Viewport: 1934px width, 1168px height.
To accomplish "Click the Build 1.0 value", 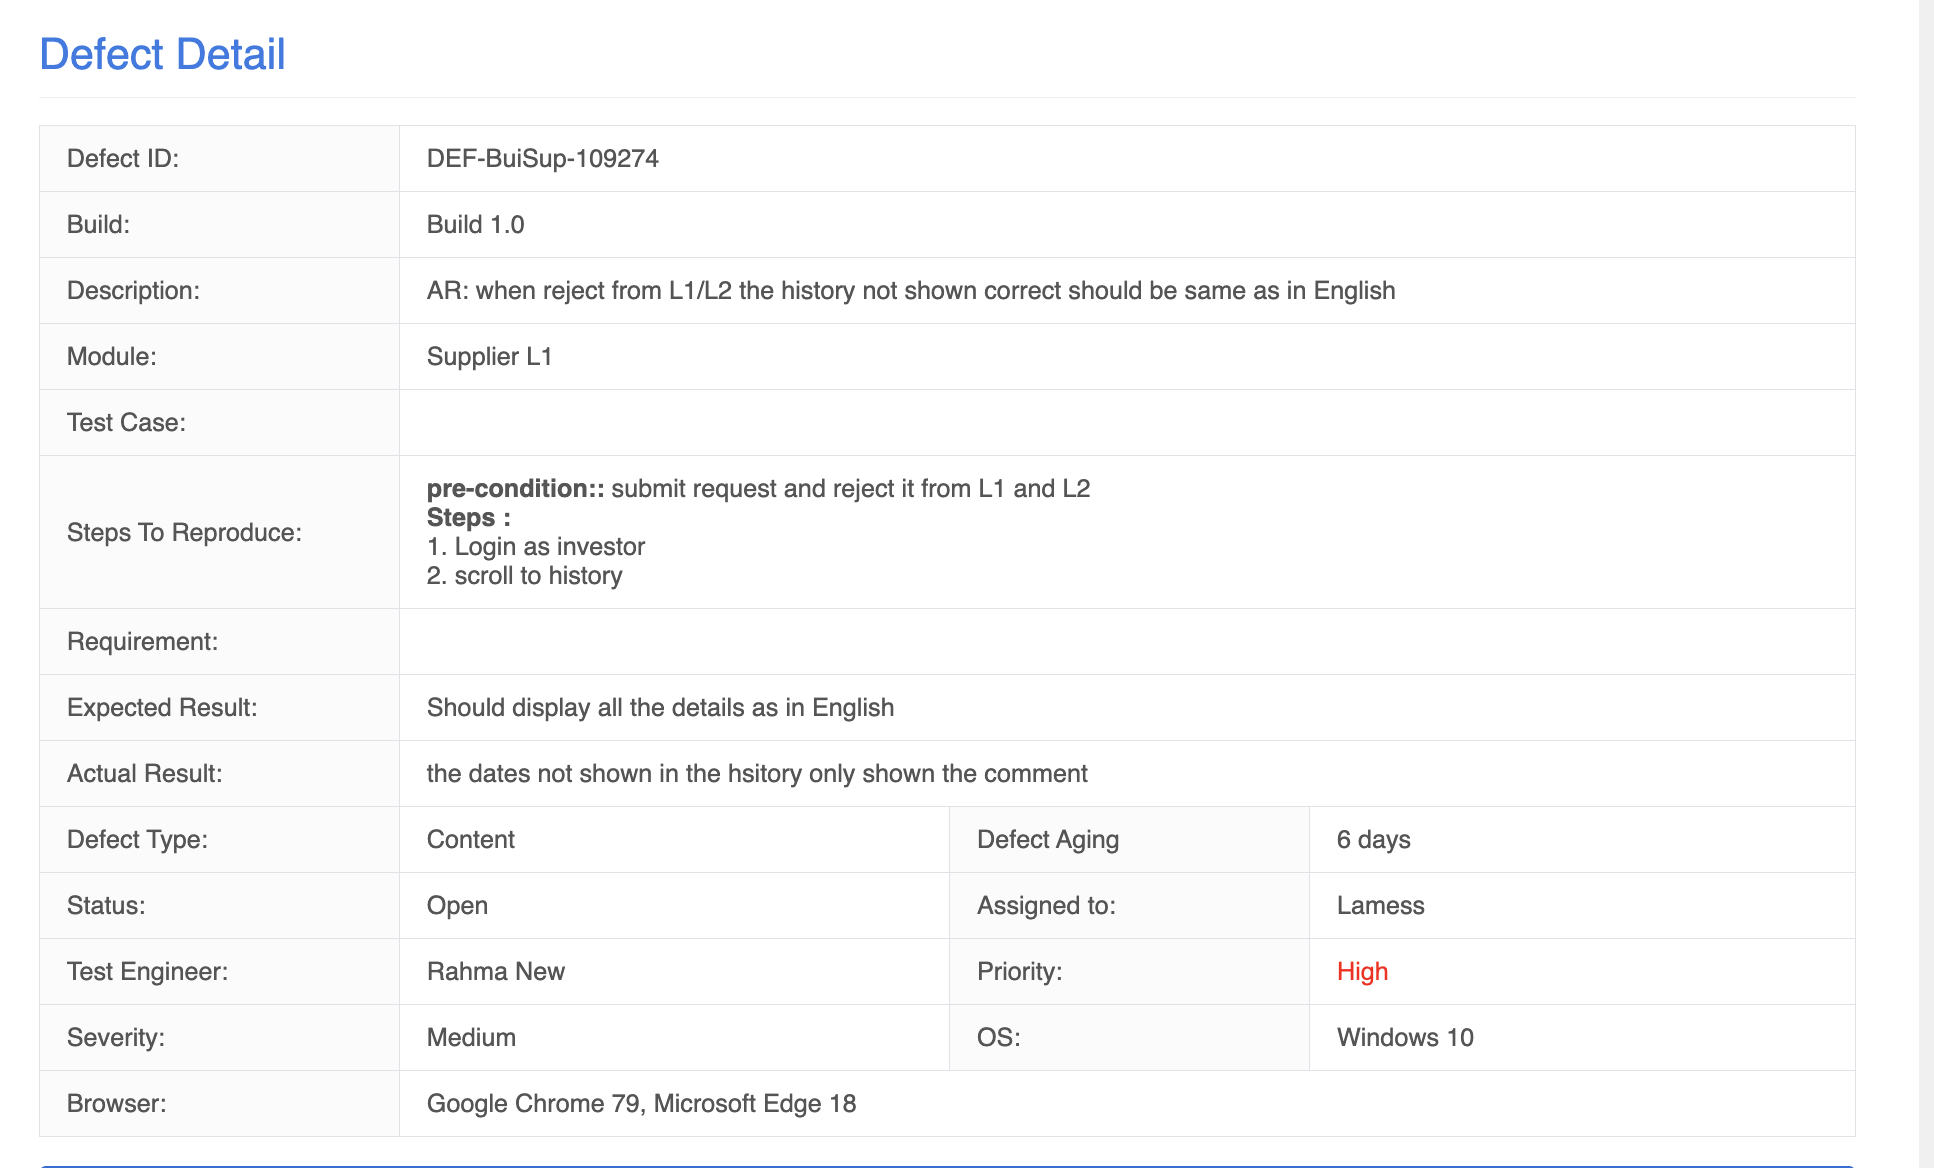I will 475,225.
